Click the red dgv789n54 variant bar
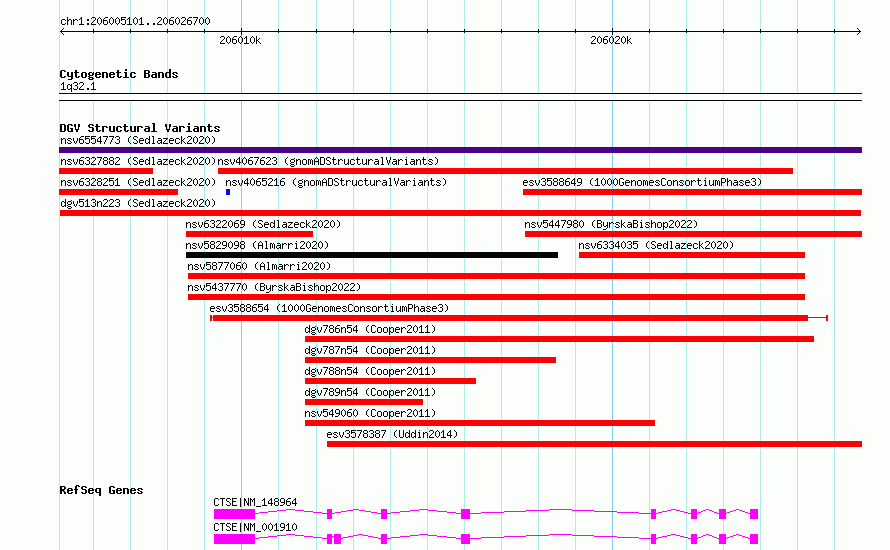Viewport: 890px width, 550px height. pyautogui.click(x=364, y=402)
